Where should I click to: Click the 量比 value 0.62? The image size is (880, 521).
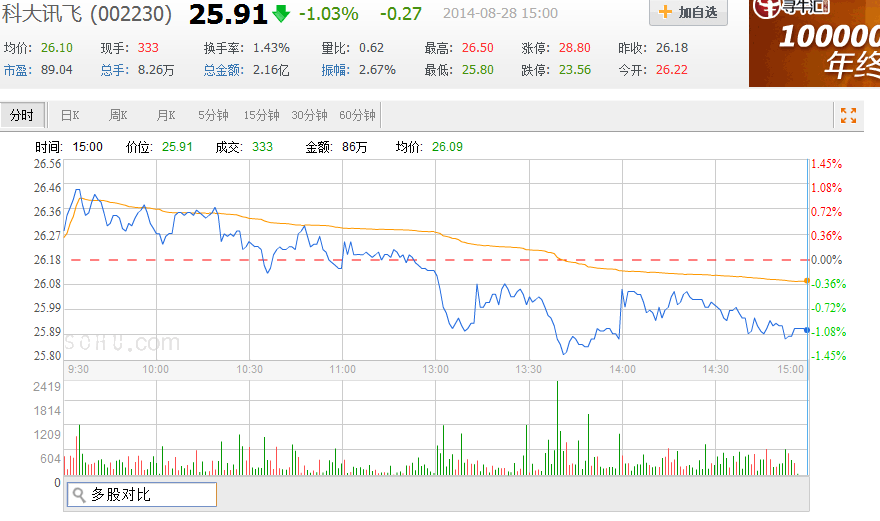tap(372, 48)
